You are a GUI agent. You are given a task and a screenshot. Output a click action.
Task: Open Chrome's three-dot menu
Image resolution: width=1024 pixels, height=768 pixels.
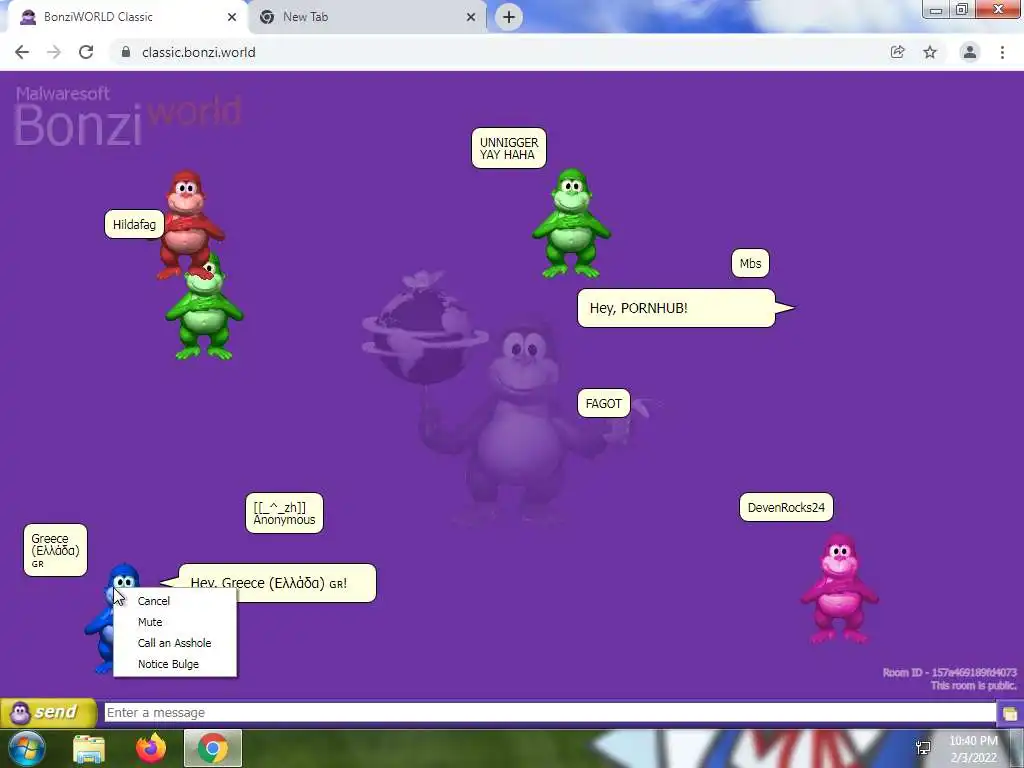(x=1002, y=52)
